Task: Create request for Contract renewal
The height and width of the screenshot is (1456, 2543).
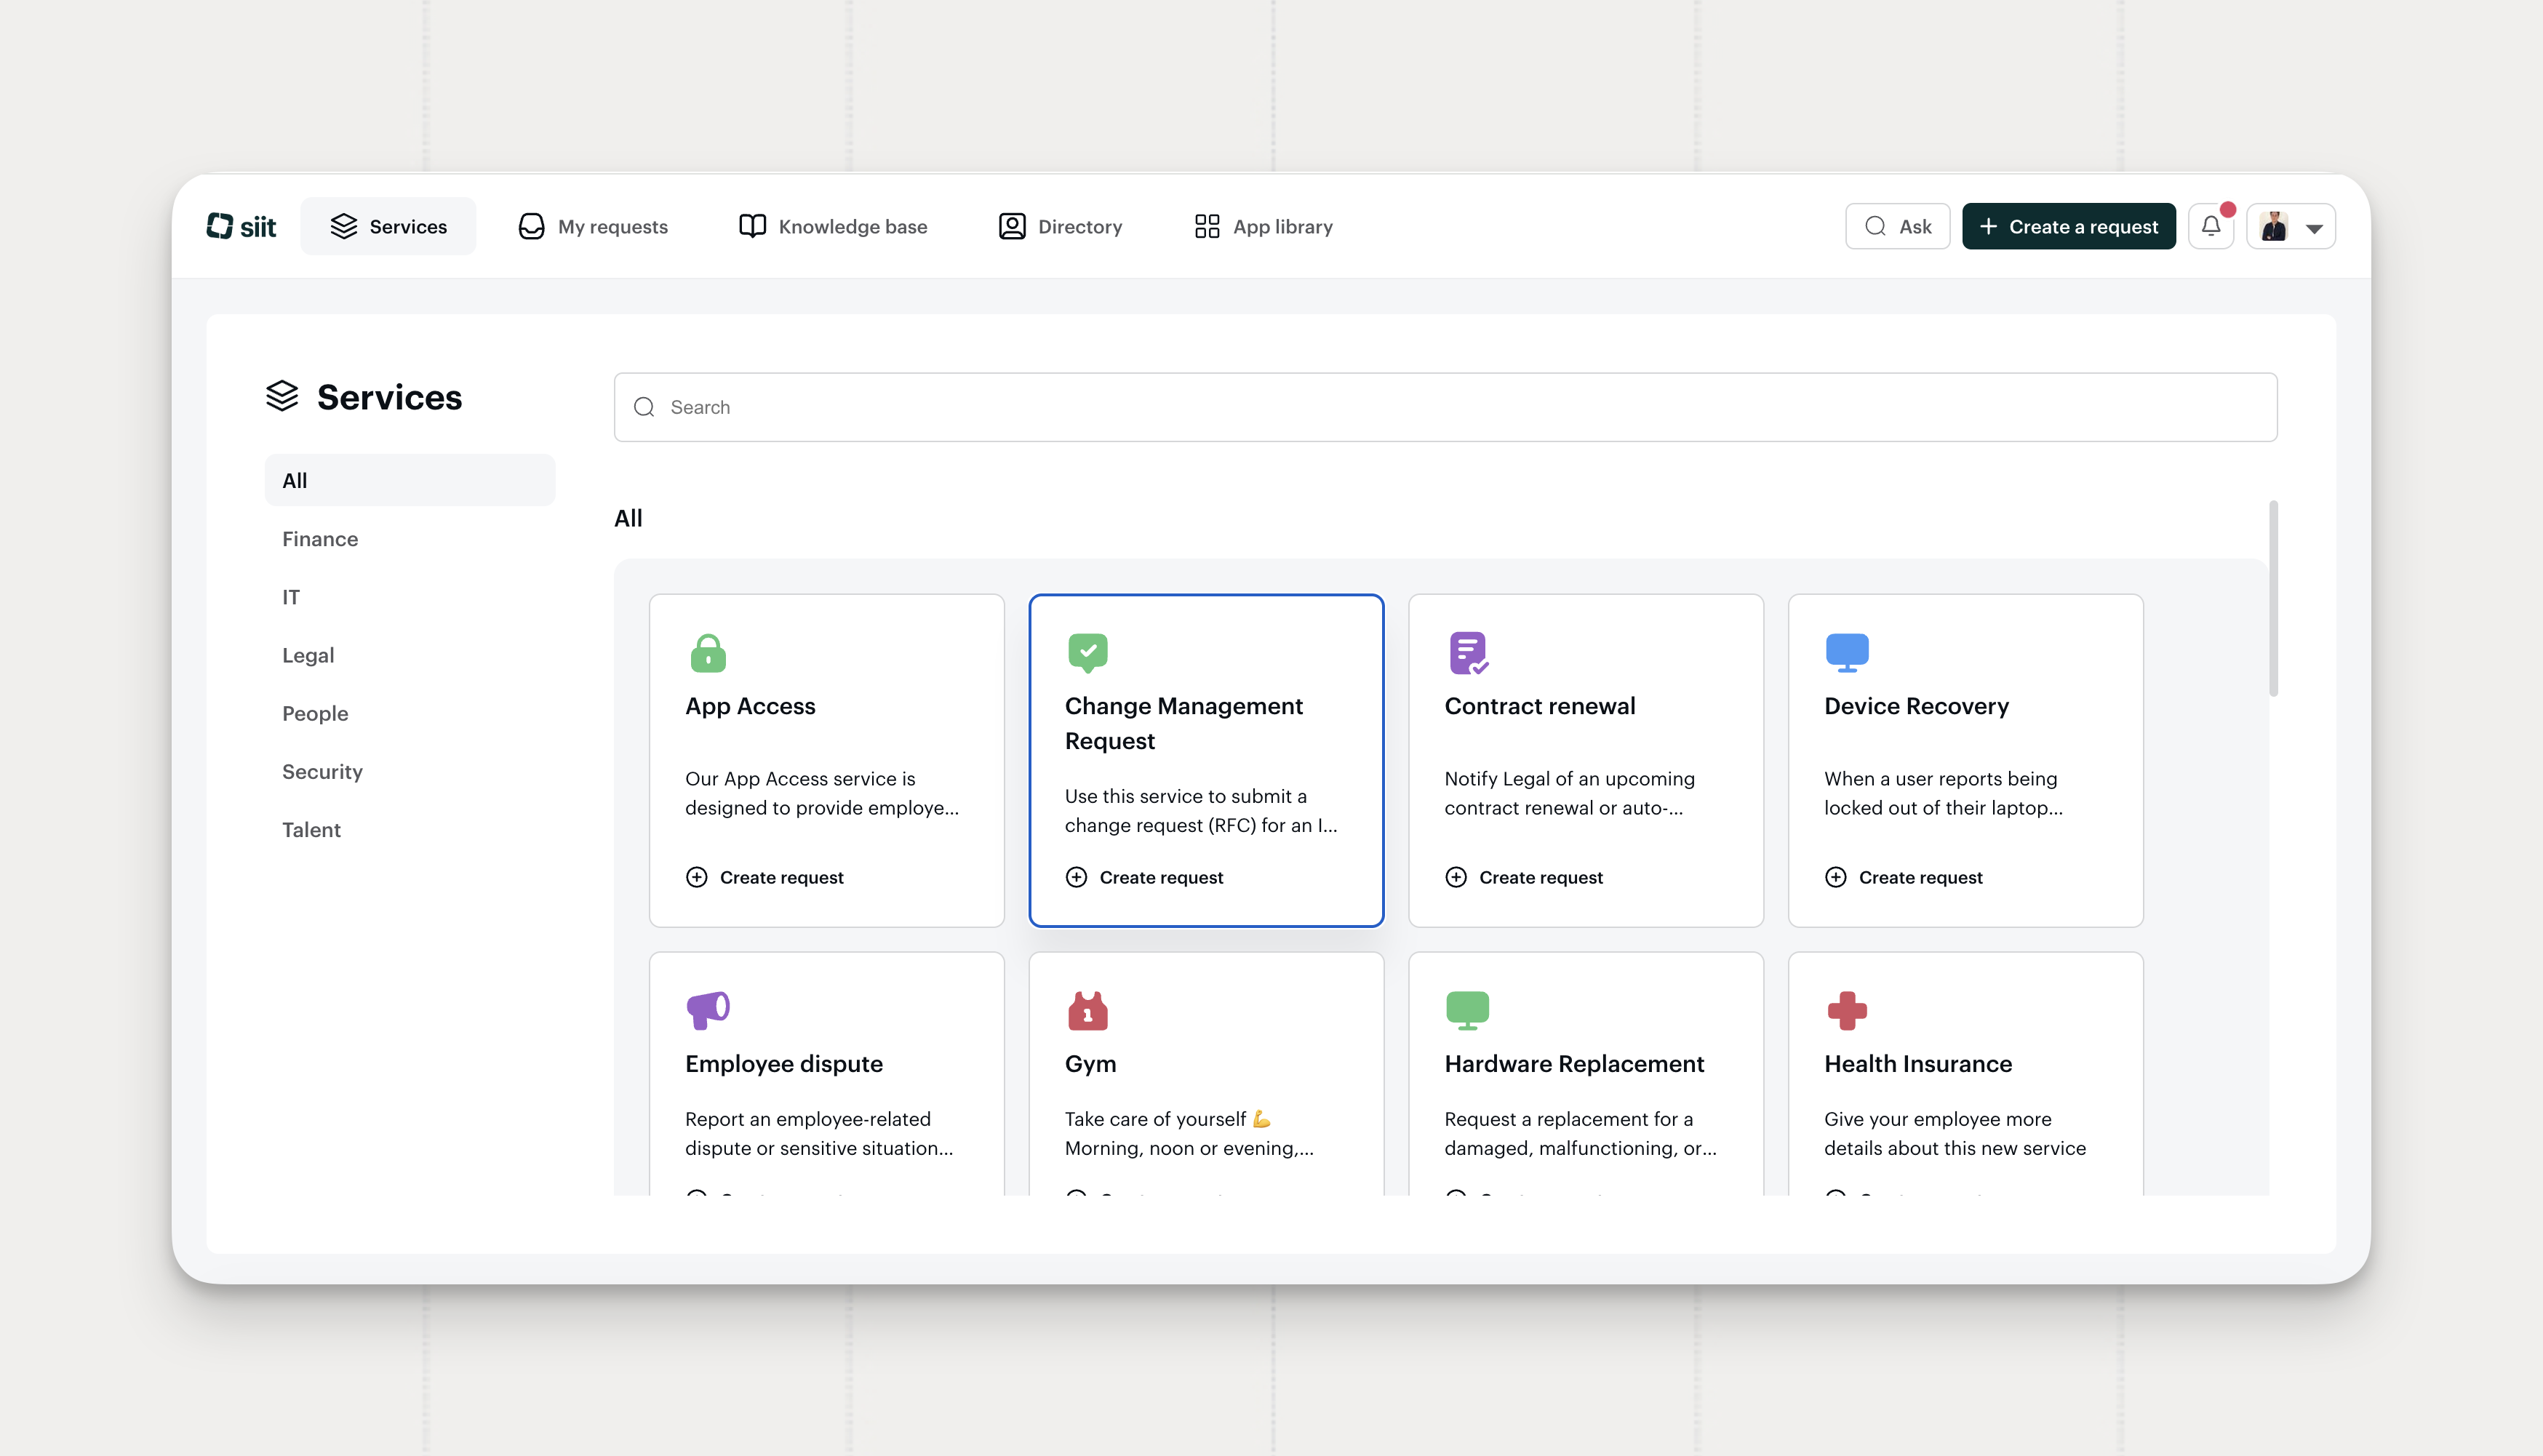Action: [1524, 878]
